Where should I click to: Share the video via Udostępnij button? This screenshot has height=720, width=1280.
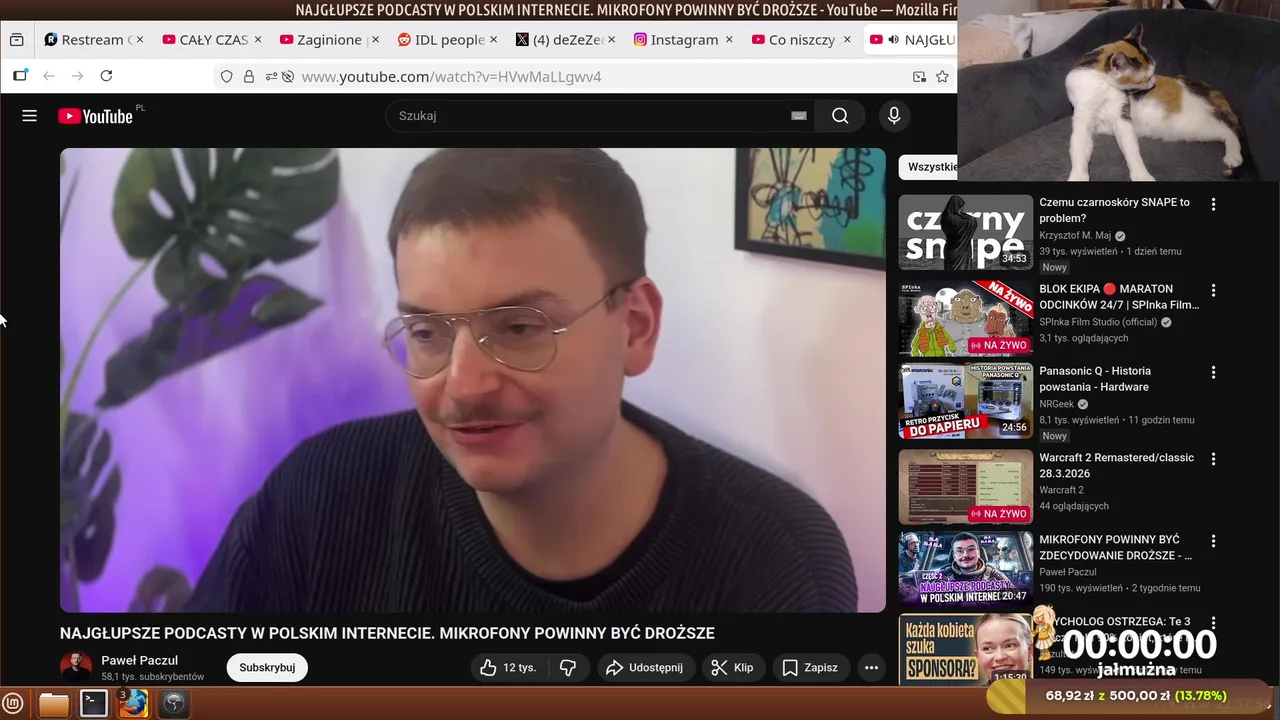pyautogui.click(x=645, y=668)
